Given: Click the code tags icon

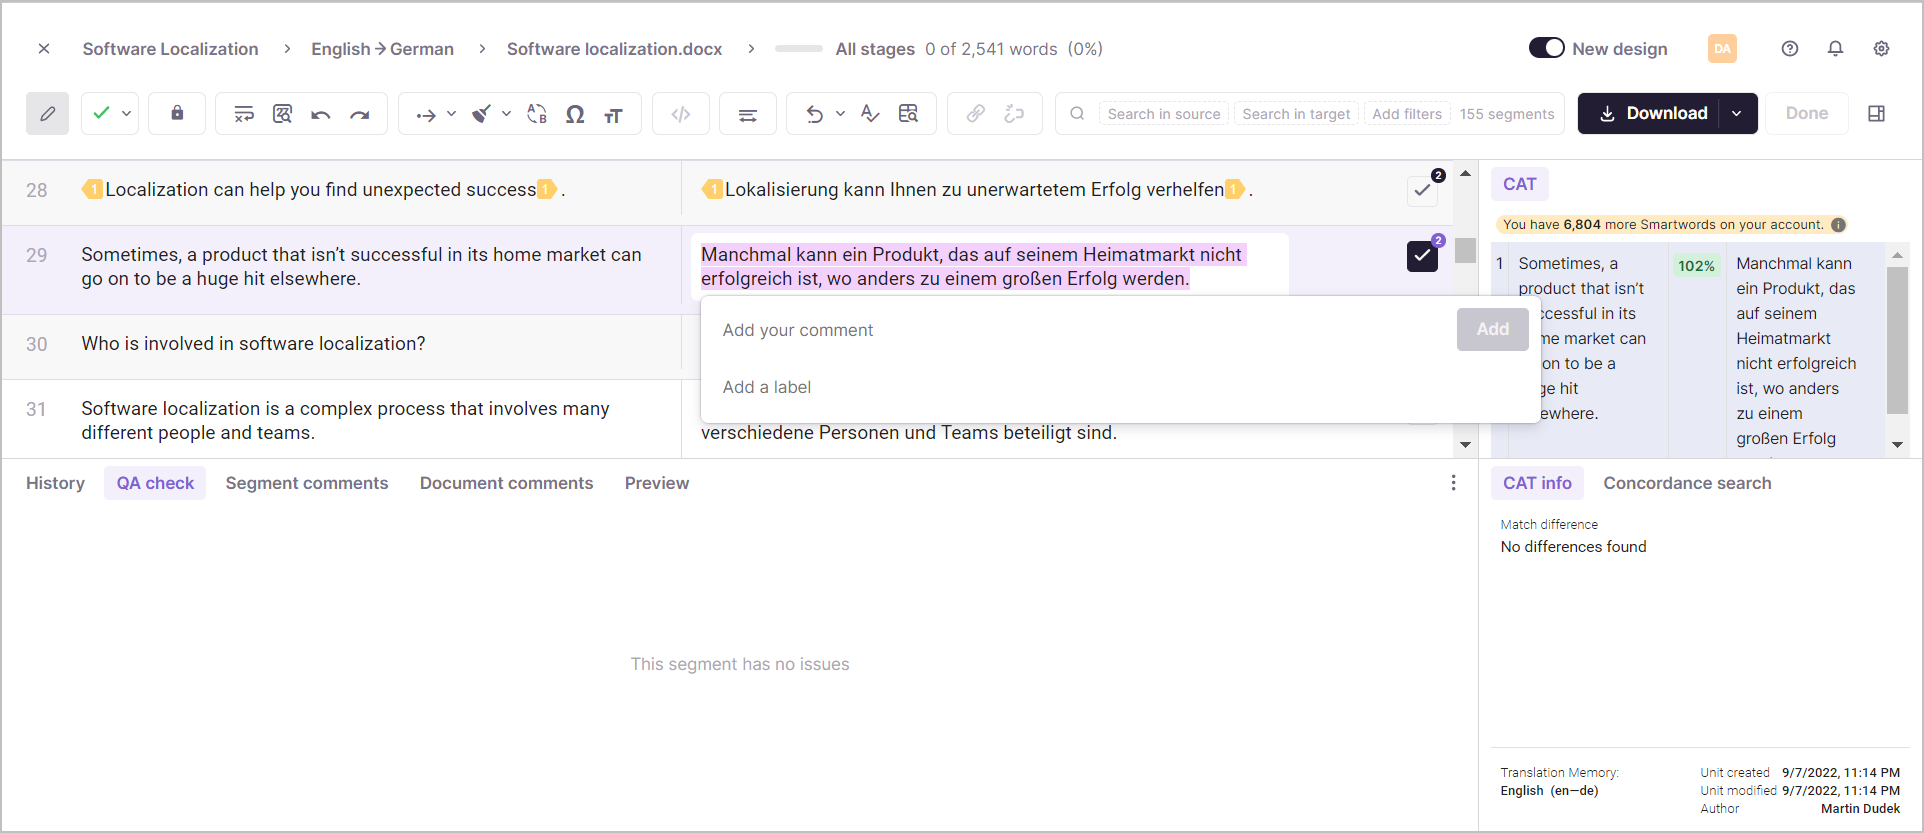Looking at the screenshot, I should pos(681,114).
